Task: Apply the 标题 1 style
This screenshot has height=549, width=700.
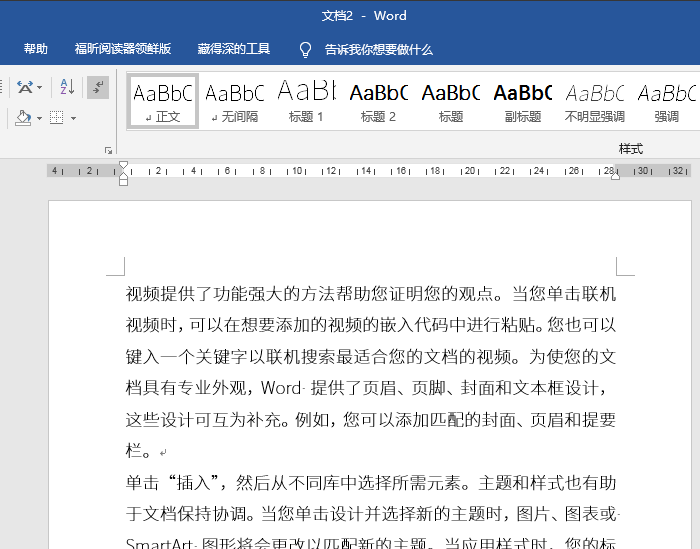Action: (x=306, y=101)
